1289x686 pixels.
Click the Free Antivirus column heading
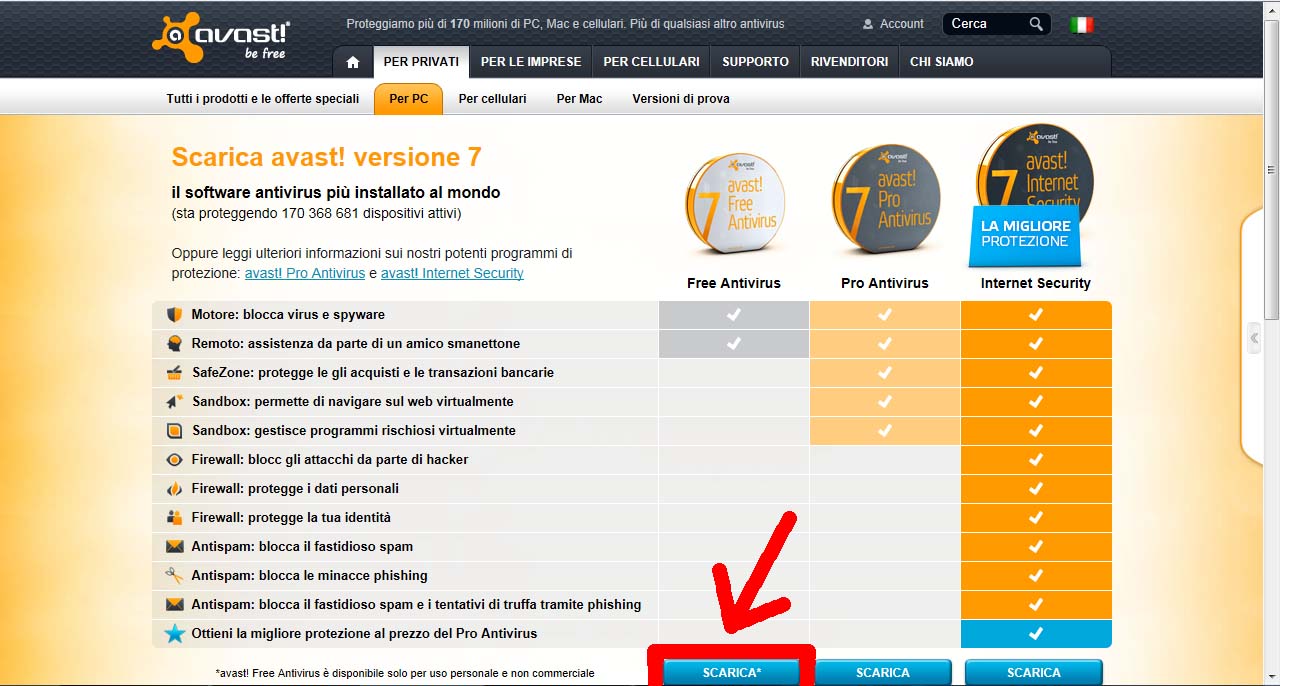[x=734, y=283]
